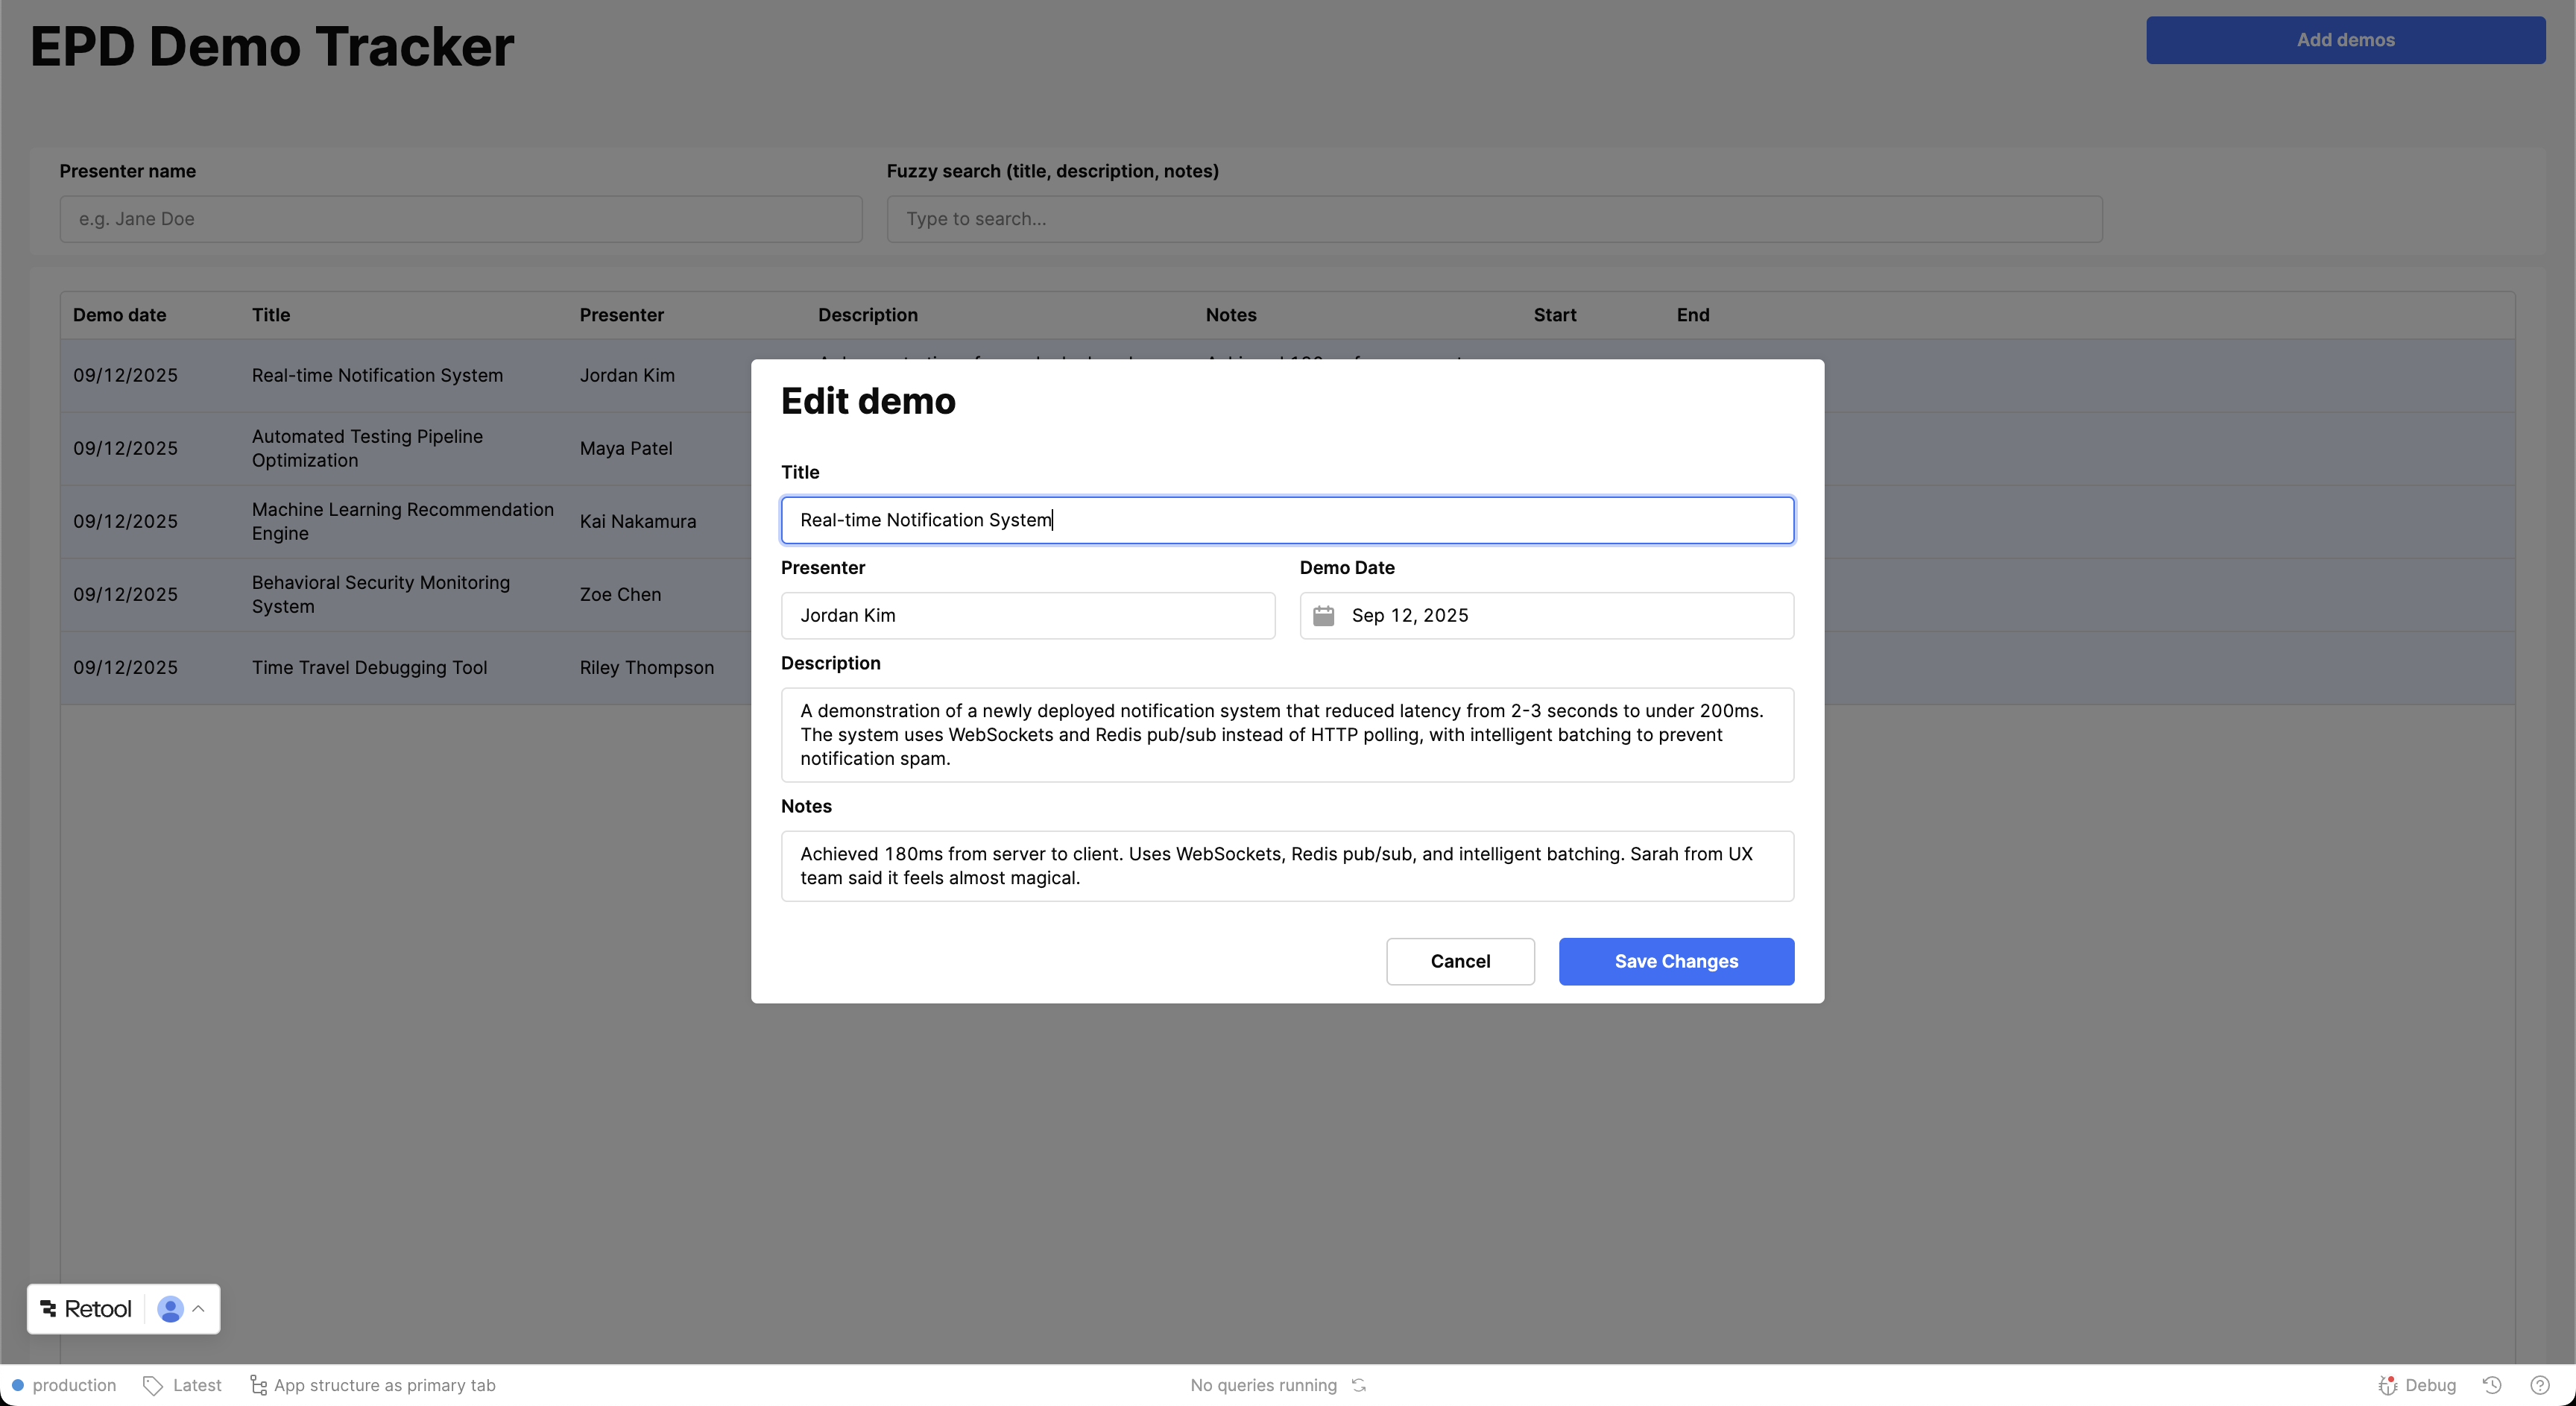Viewport: 2576px width, 1406px height.
Task: Click the App structure tree icon
Action: 258,1385
